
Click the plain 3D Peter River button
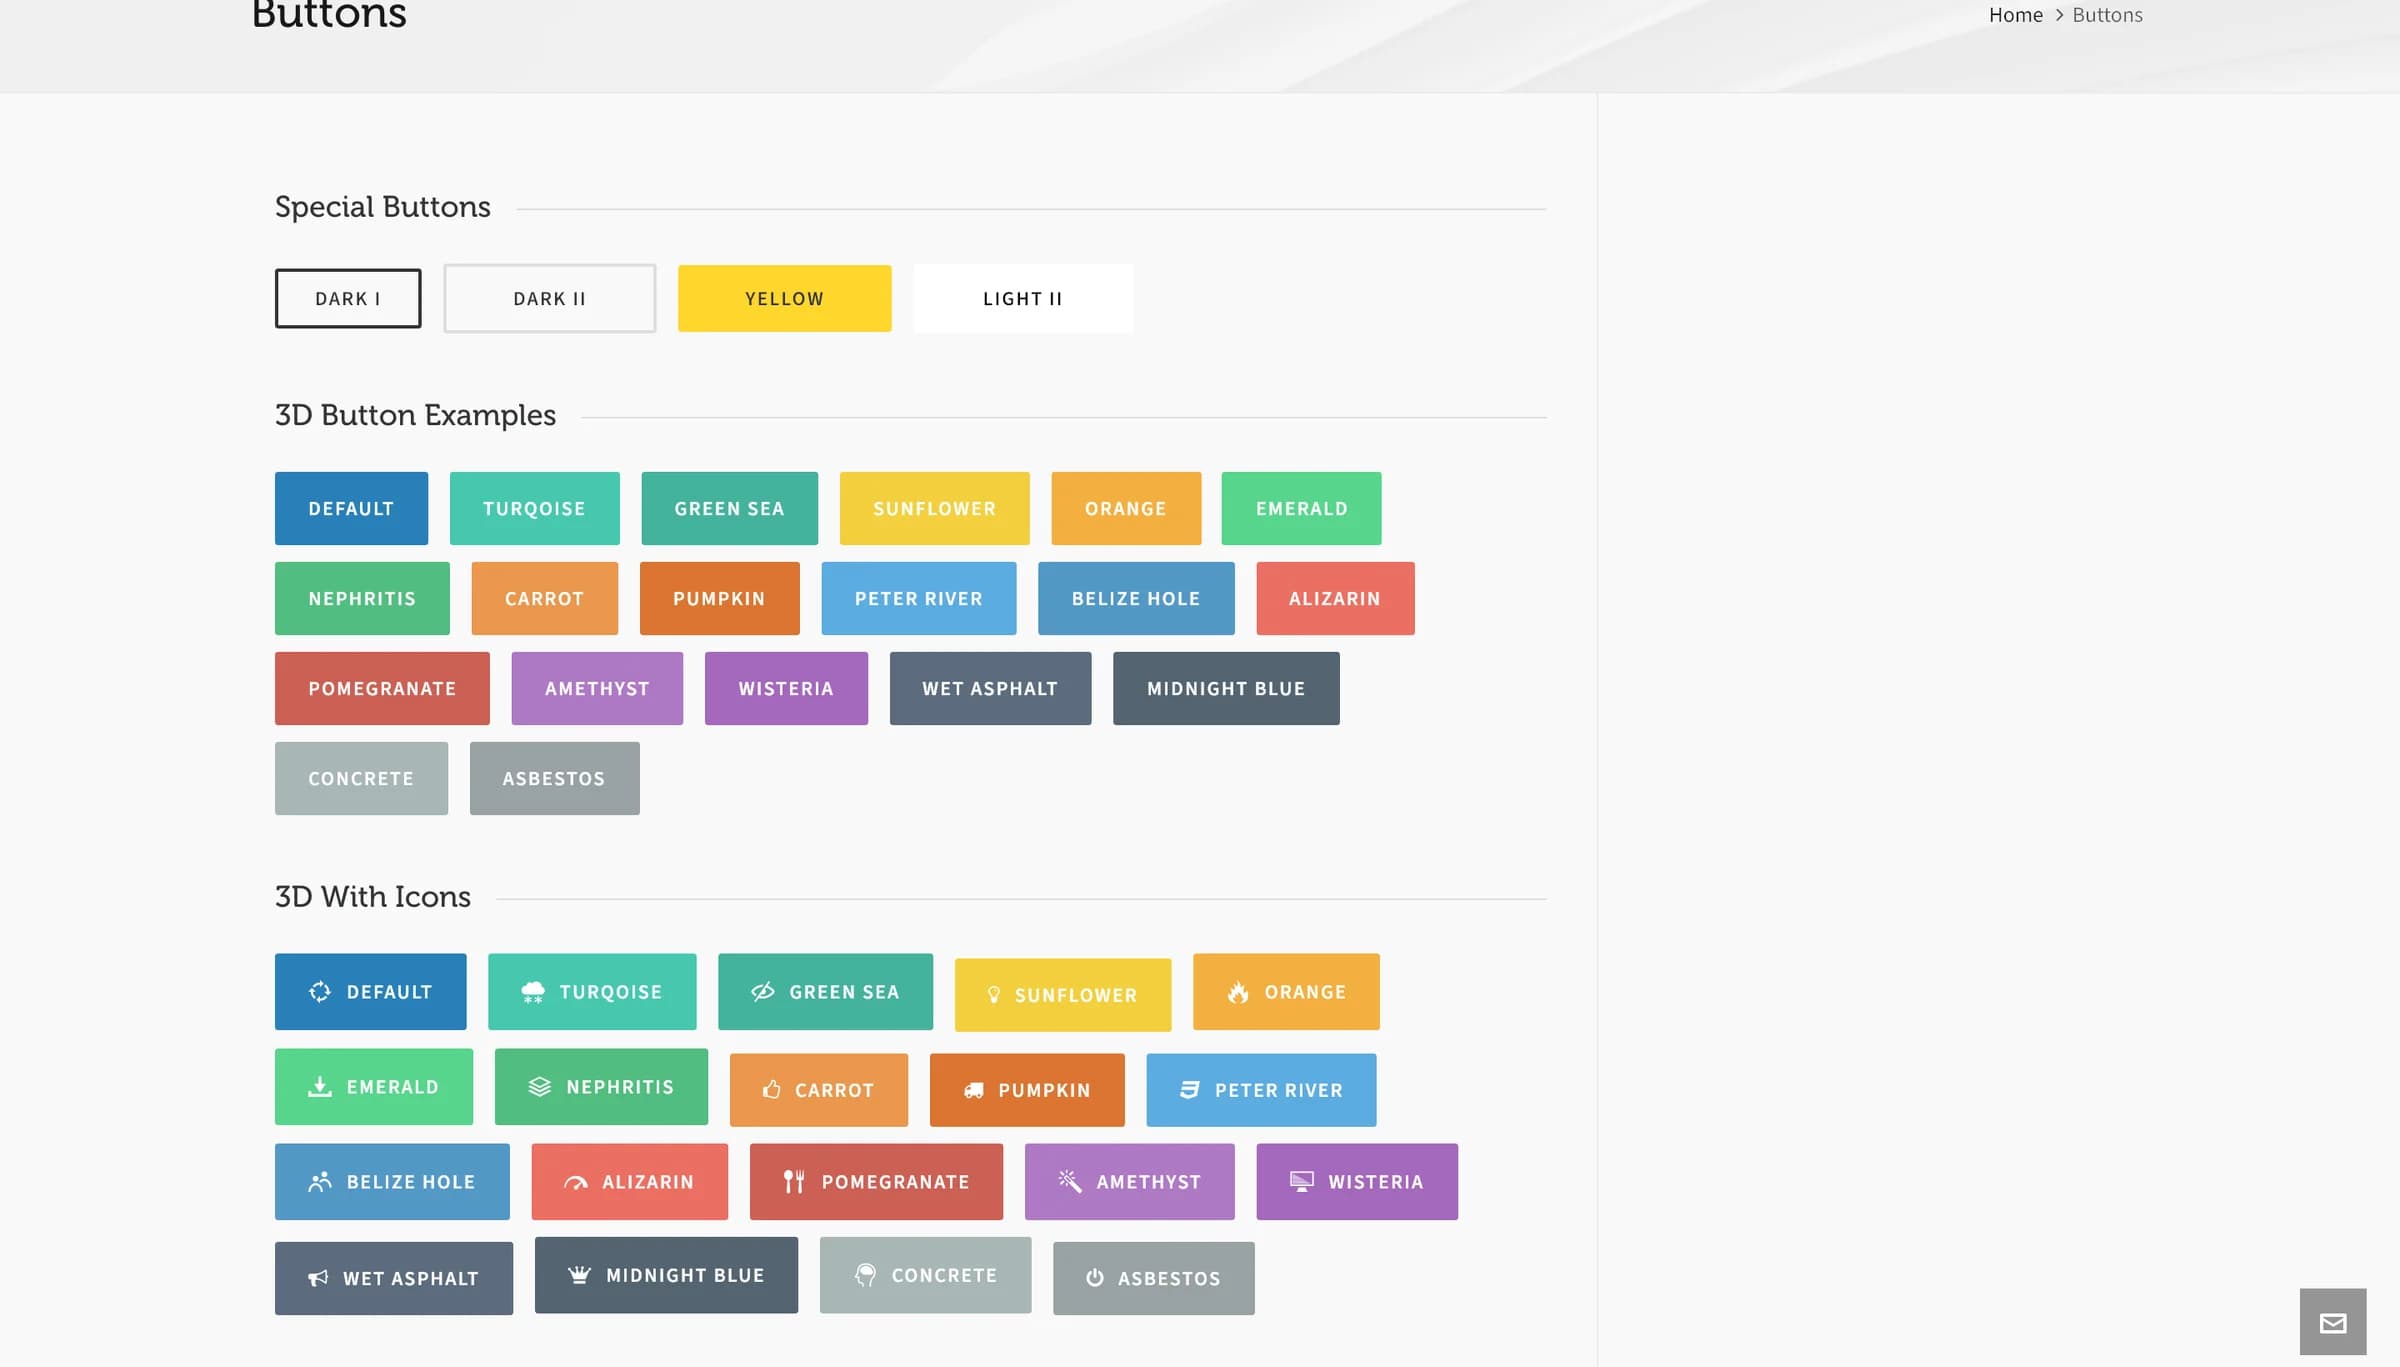point(918,598)
